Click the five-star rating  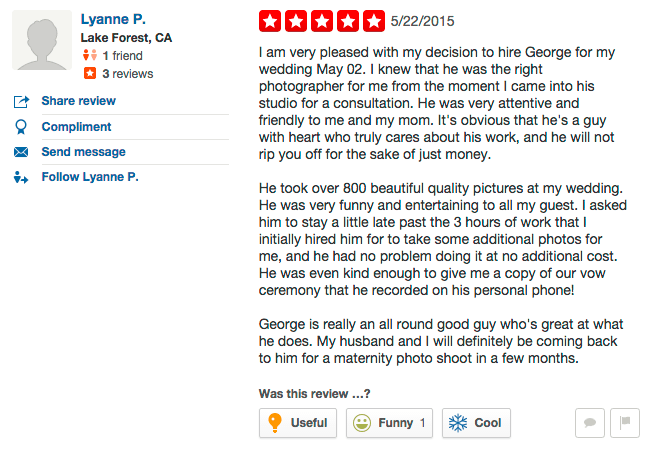point(321,20)
